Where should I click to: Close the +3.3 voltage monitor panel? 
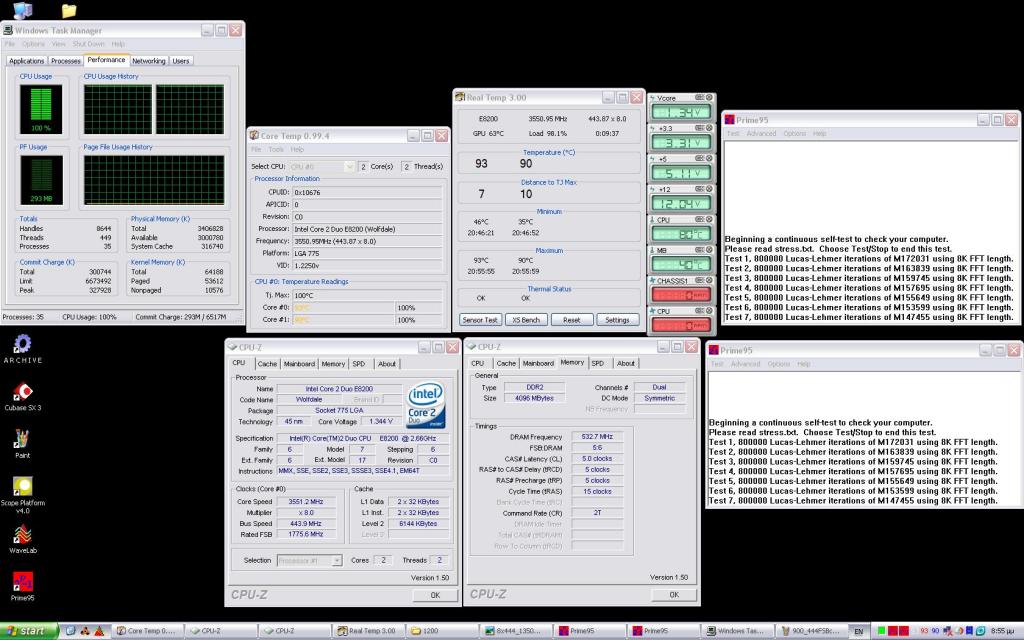pyautogui.click(x=709, y=128)
